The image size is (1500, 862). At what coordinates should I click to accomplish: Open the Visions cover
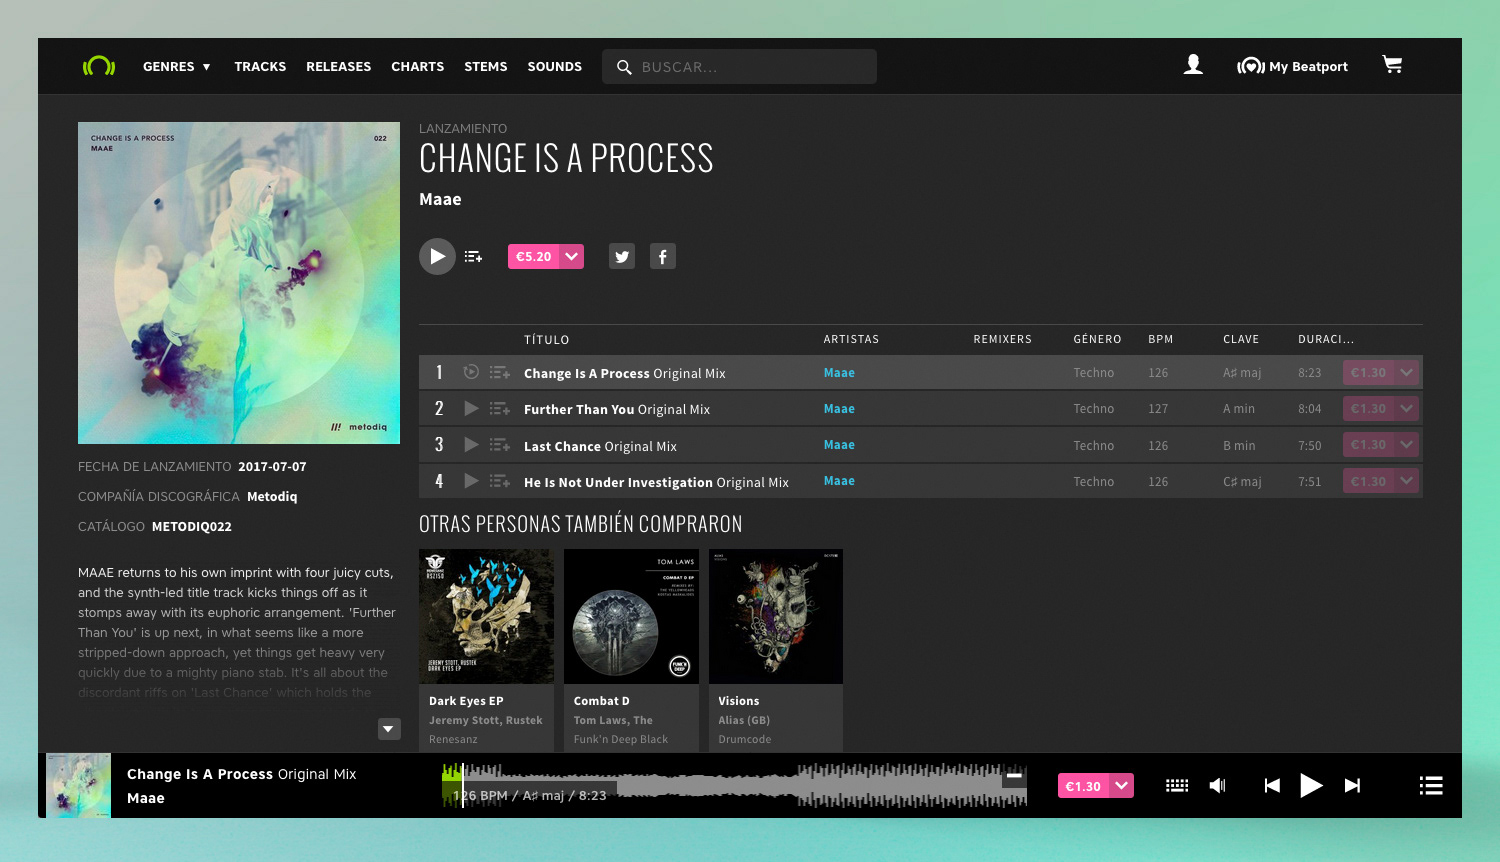(x=776, y=616)
